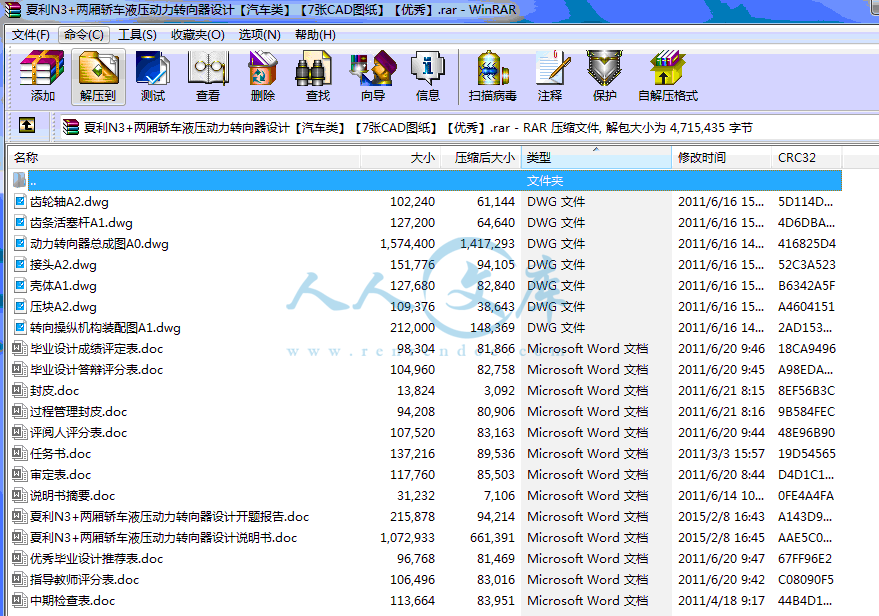
Task: Select file 说明书摘要.doc
Action: tap(72, 495)
